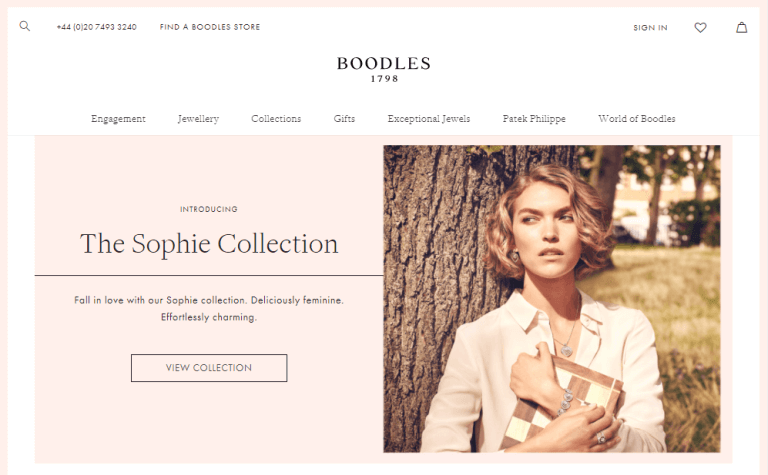Click the Introducing label above the heading
Screen dimensions: 768x475
pyautogui.click(x=209, y=209)
